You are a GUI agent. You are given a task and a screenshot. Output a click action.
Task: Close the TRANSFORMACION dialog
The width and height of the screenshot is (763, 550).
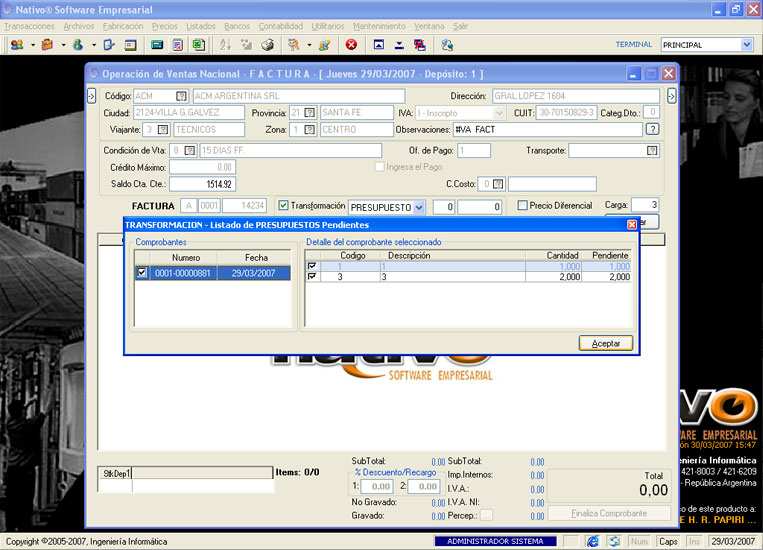631,225
